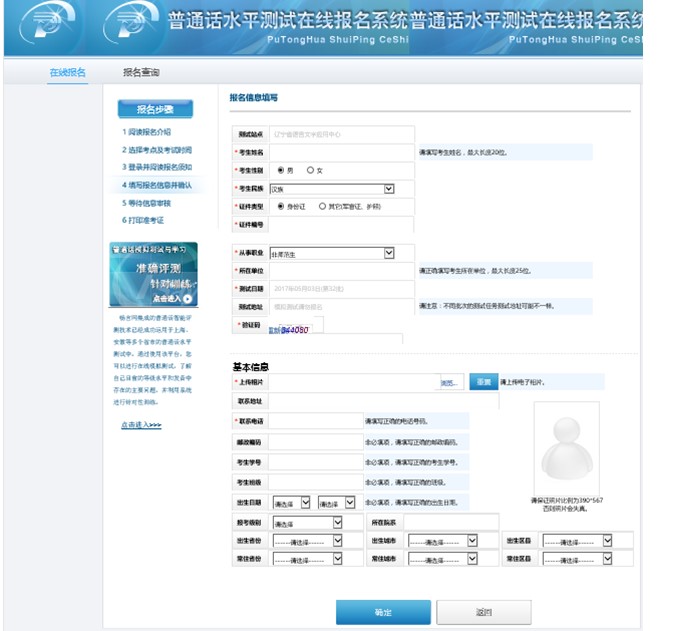Image resolution: width=673 pixels, height=631 pixels.
Task: Expand the 考生民族 dropdown showing 汉族
Action: pyautogui.click(x=331, y=188)
